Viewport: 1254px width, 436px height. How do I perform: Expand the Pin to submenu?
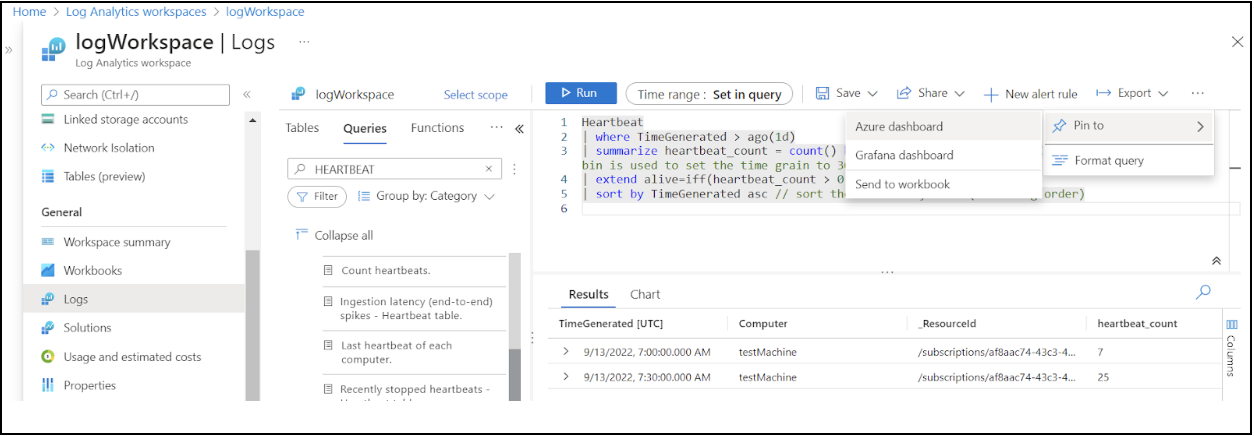(x=1129, y=126)
